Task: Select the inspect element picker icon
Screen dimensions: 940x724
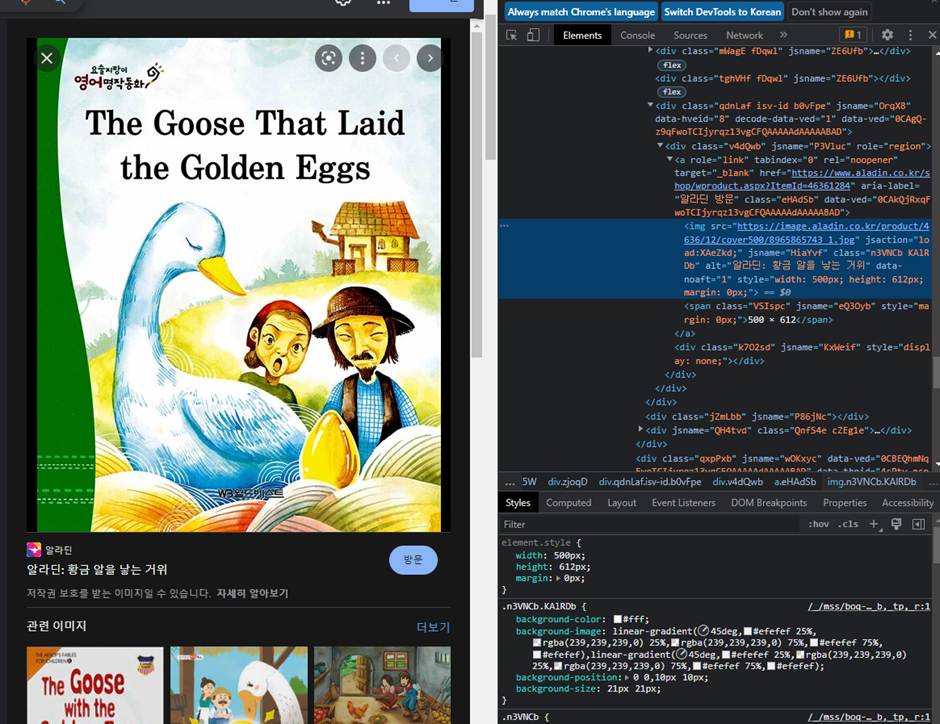Action: (512, 35)
